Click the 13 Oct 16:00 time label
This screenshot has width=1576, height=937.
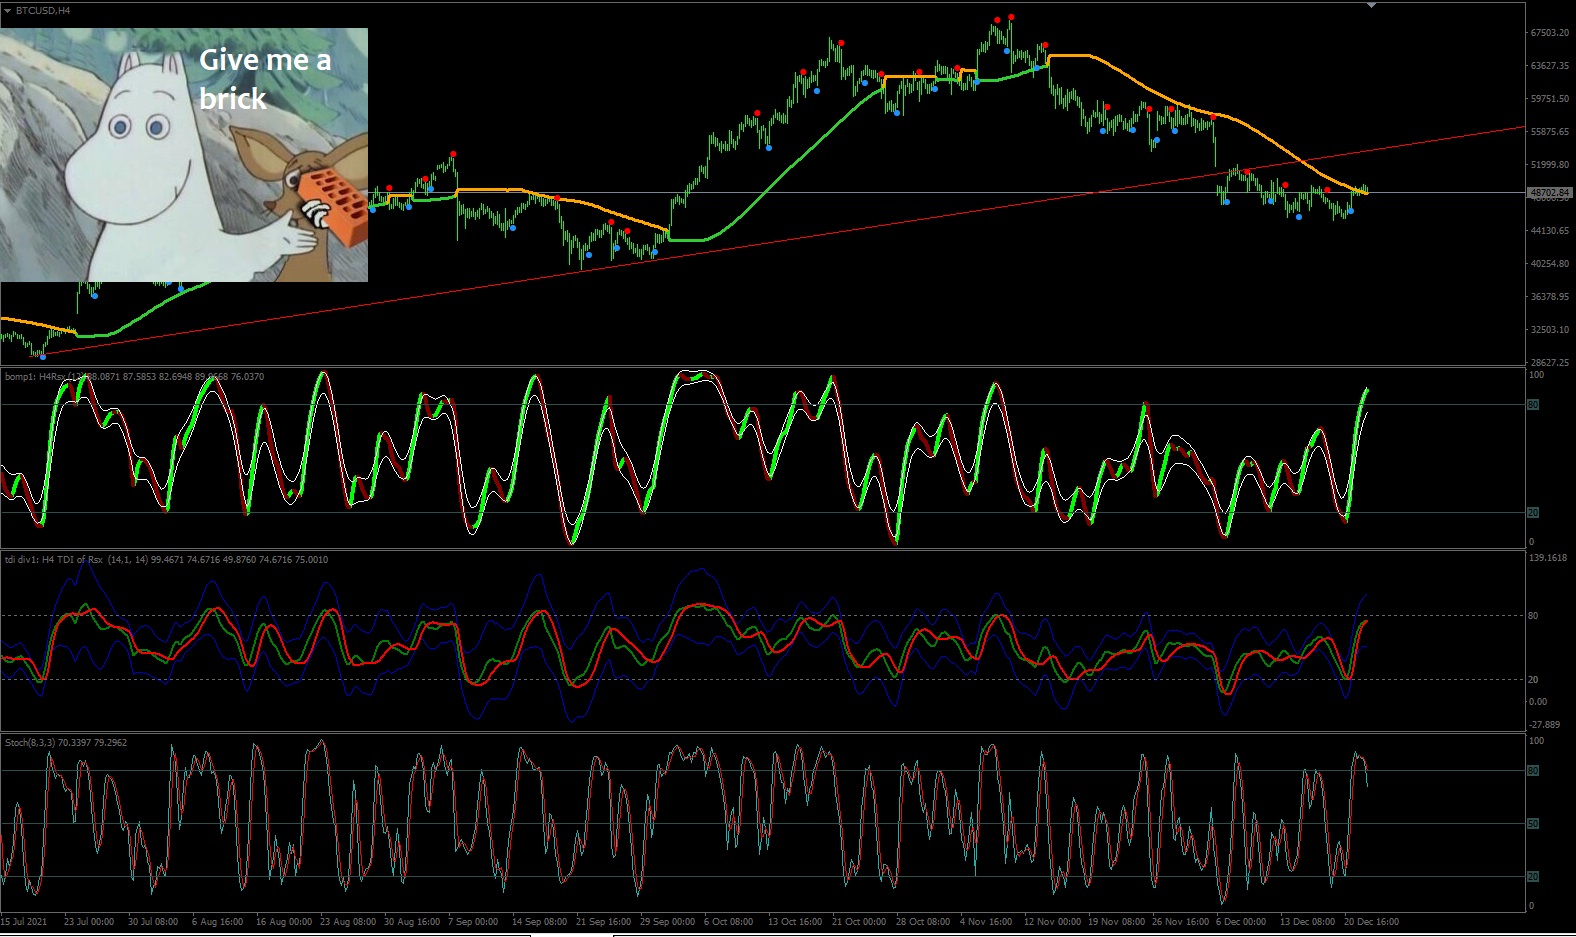click(795, 922)
